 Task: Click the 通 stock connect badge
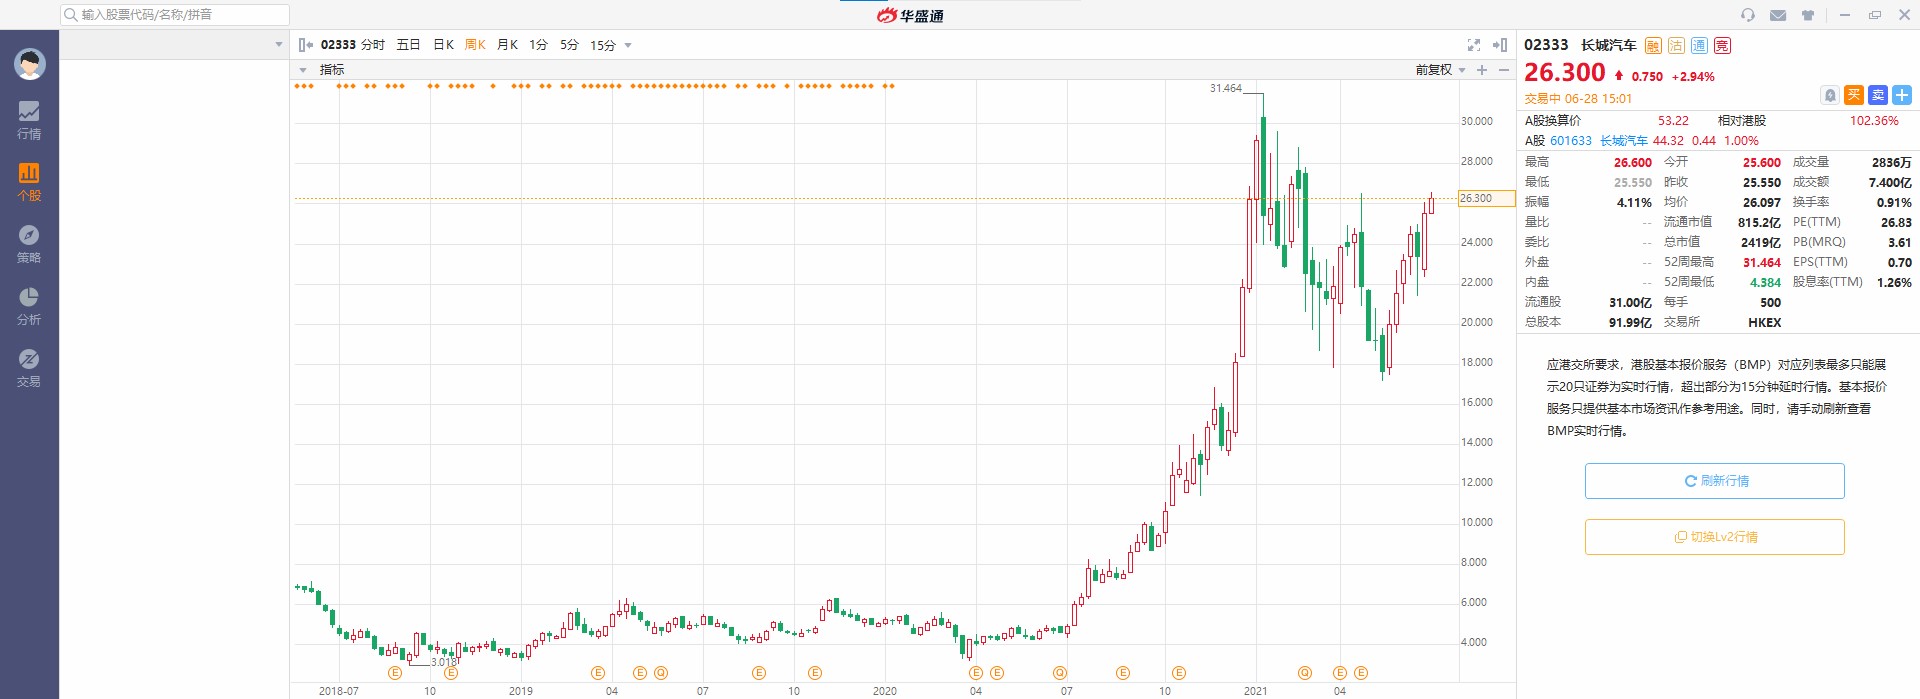1699,46
